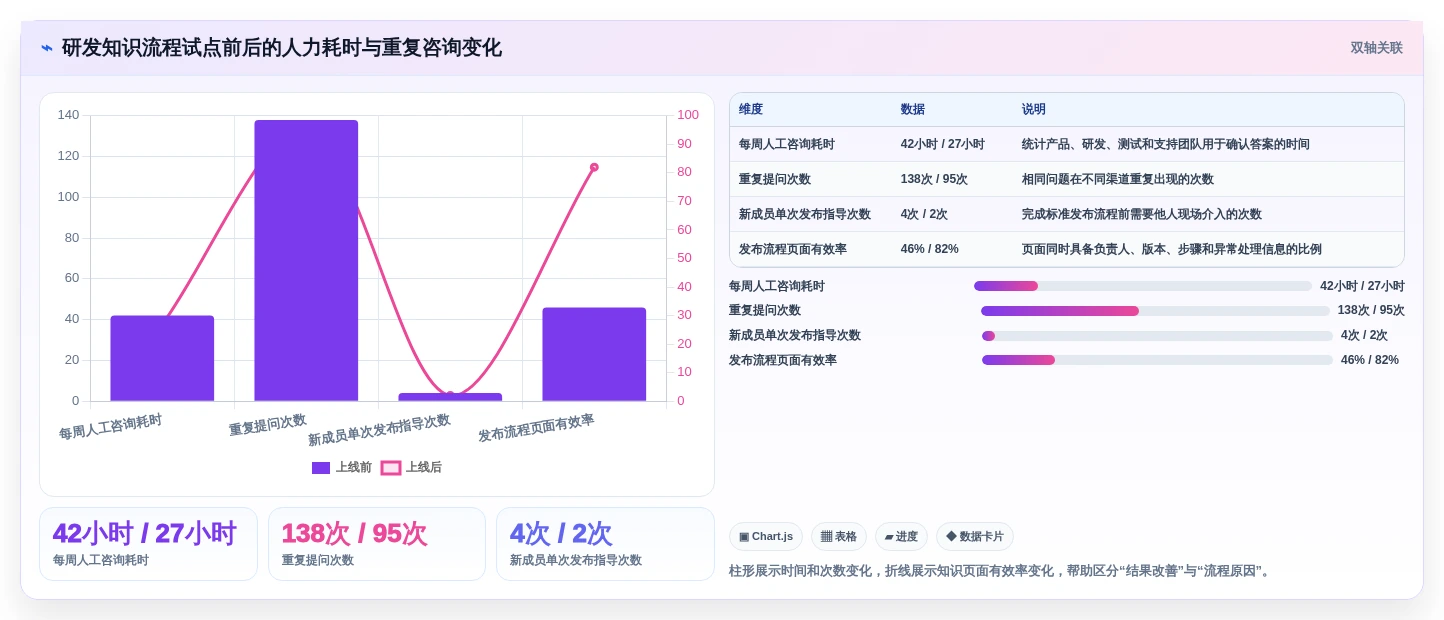Toggle the 上线前 legend entry

click(x=342, y=467)
